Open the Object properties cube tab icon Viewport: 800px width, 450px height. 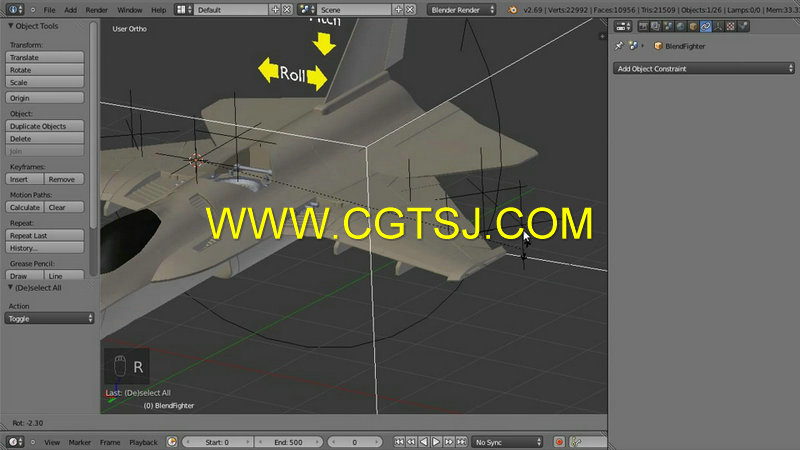[693, 26]
